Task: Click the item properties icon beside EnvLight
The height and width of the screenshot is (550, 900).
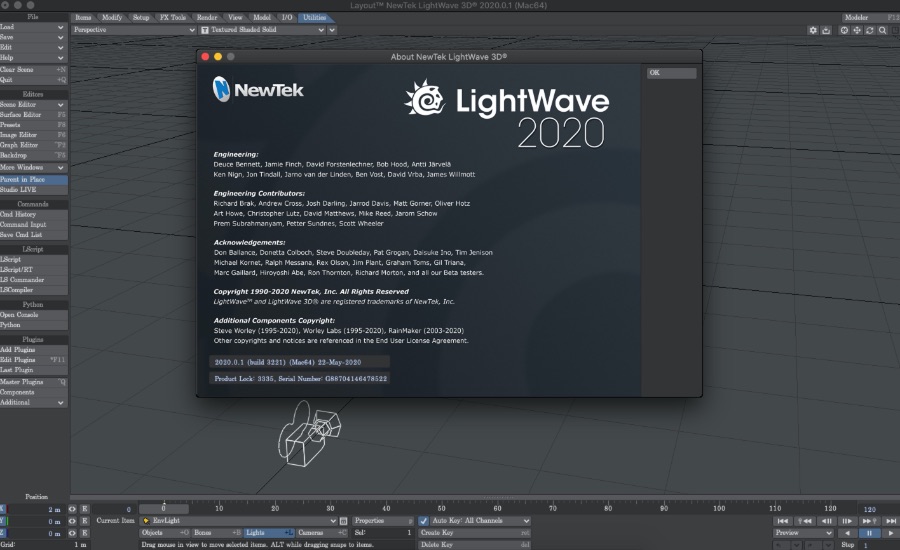Action: (343, 521)
